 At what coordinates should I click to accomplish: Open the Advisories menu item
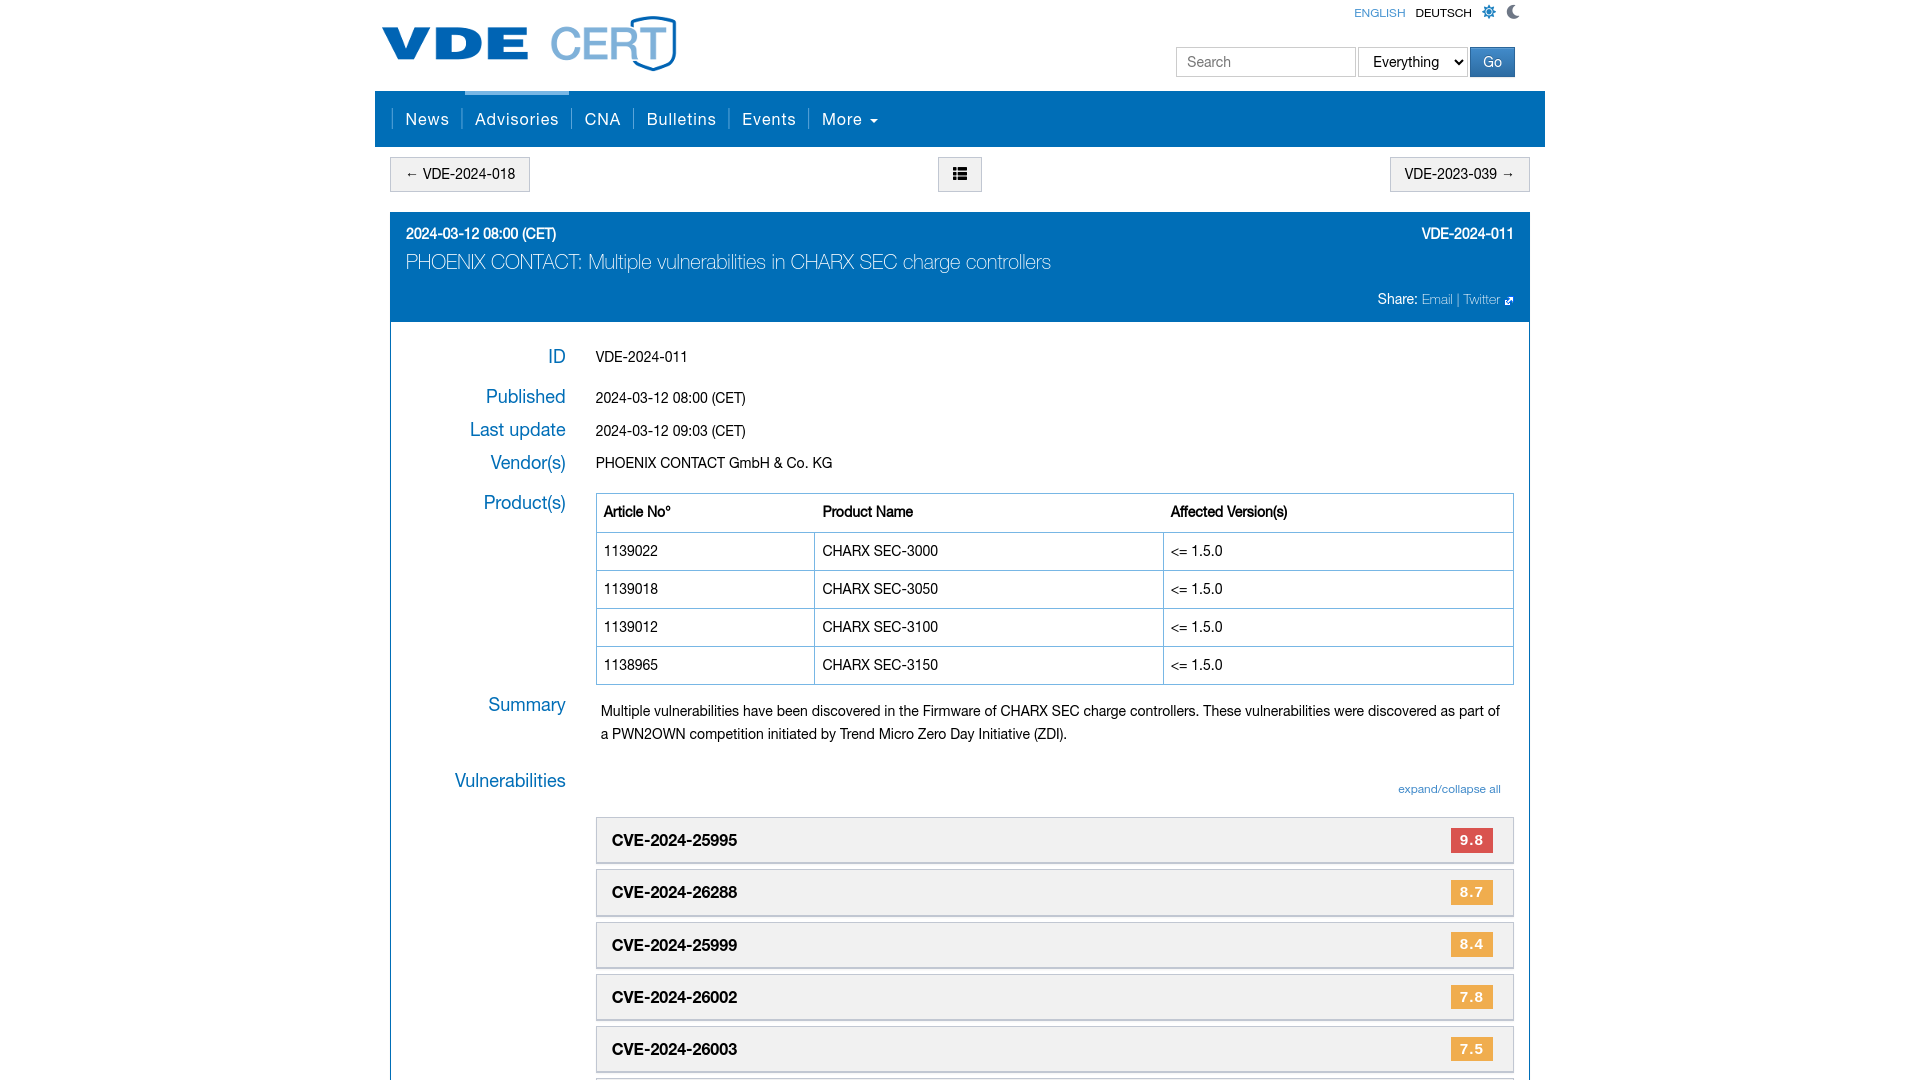coord(517,119)
